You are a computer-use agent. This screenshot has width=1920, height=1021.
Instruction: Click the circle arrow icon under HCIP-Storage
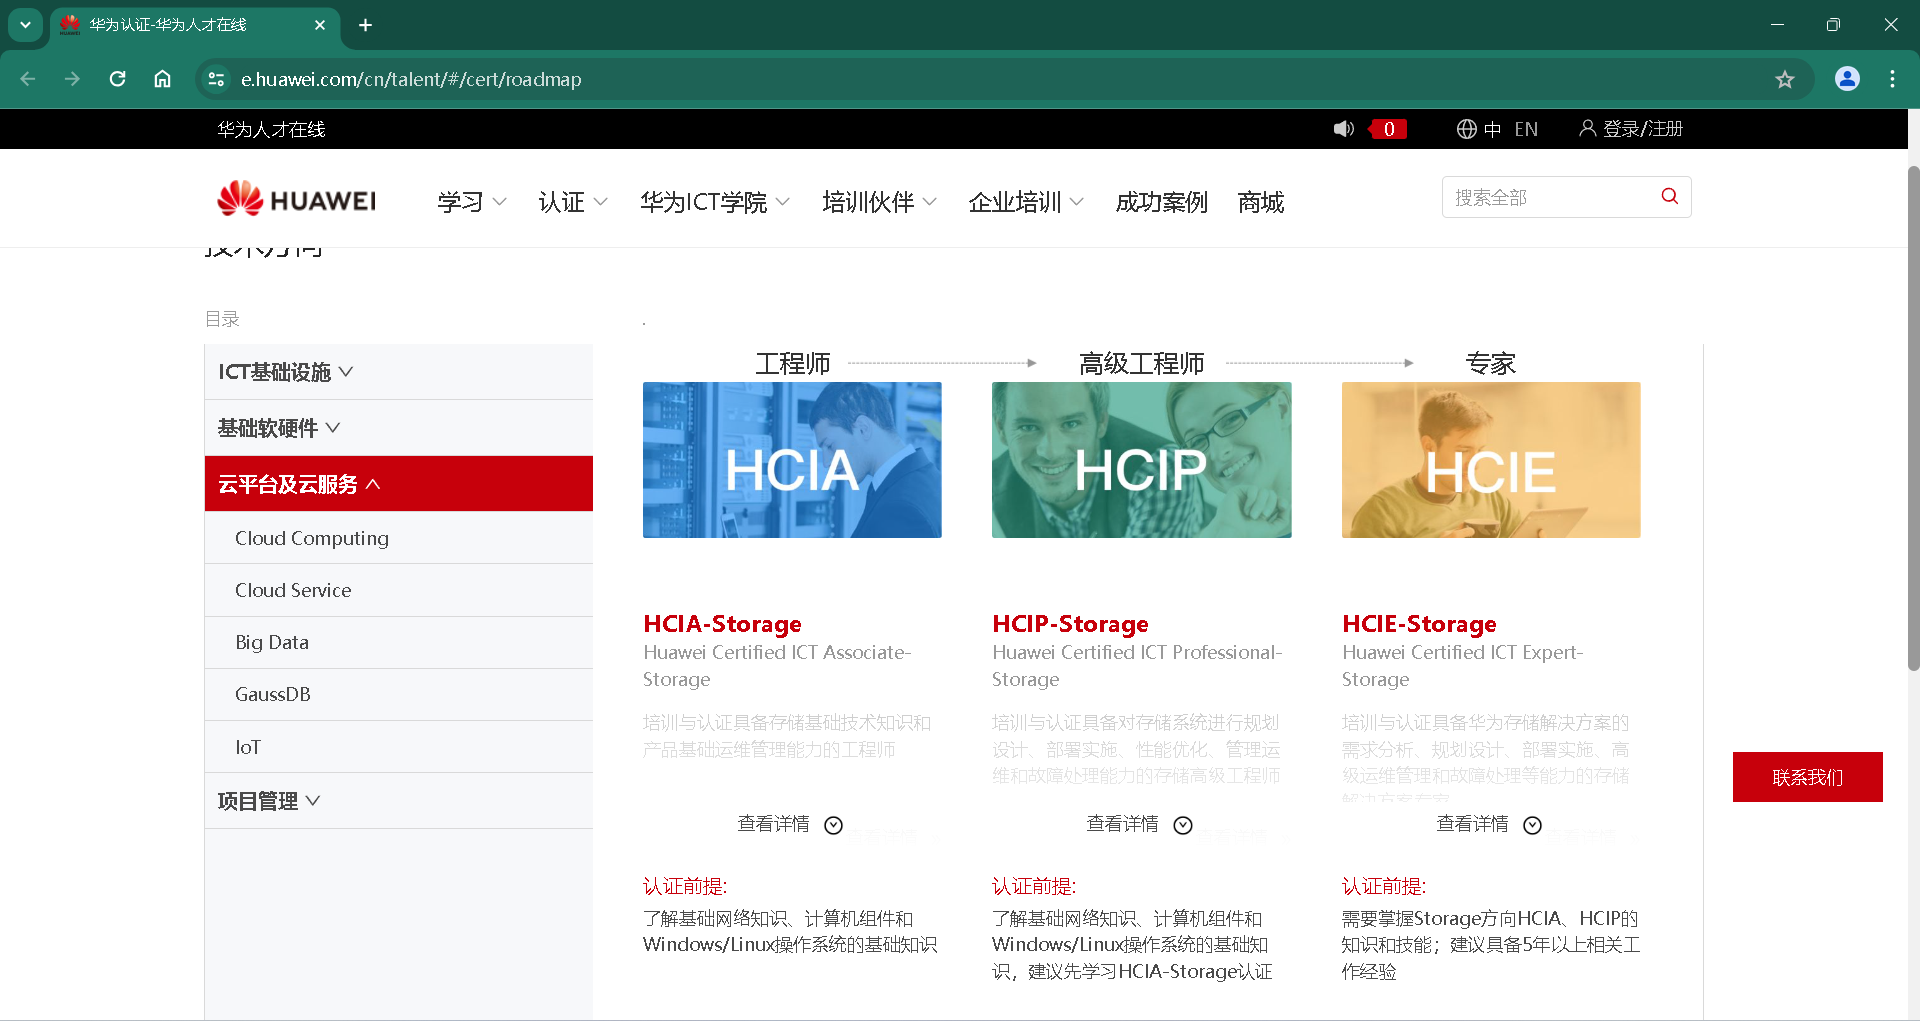[x=1183, y=825]
